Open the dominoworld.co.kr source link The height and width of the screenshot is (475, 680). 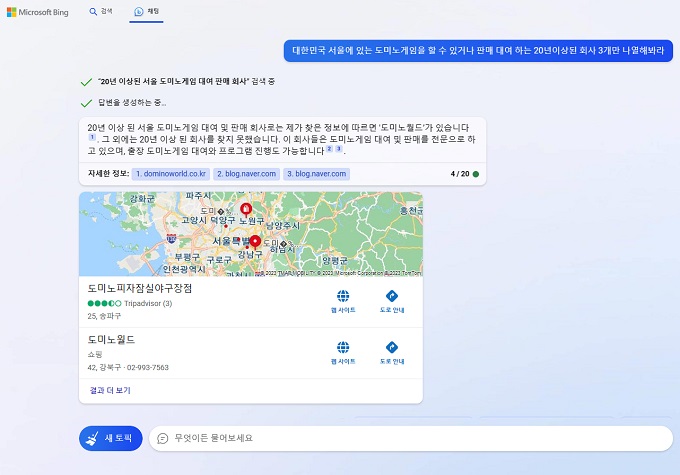coord(171,174)
